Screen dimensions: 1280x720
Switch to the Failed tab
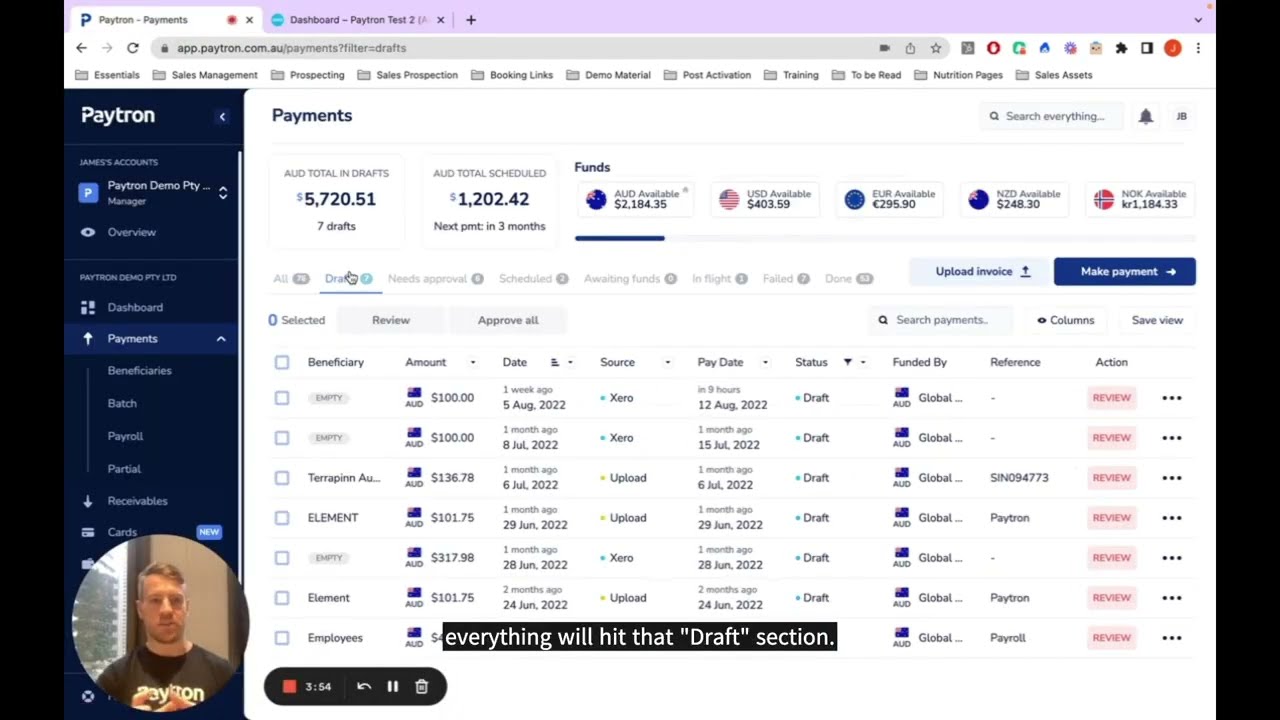(786, 279)
